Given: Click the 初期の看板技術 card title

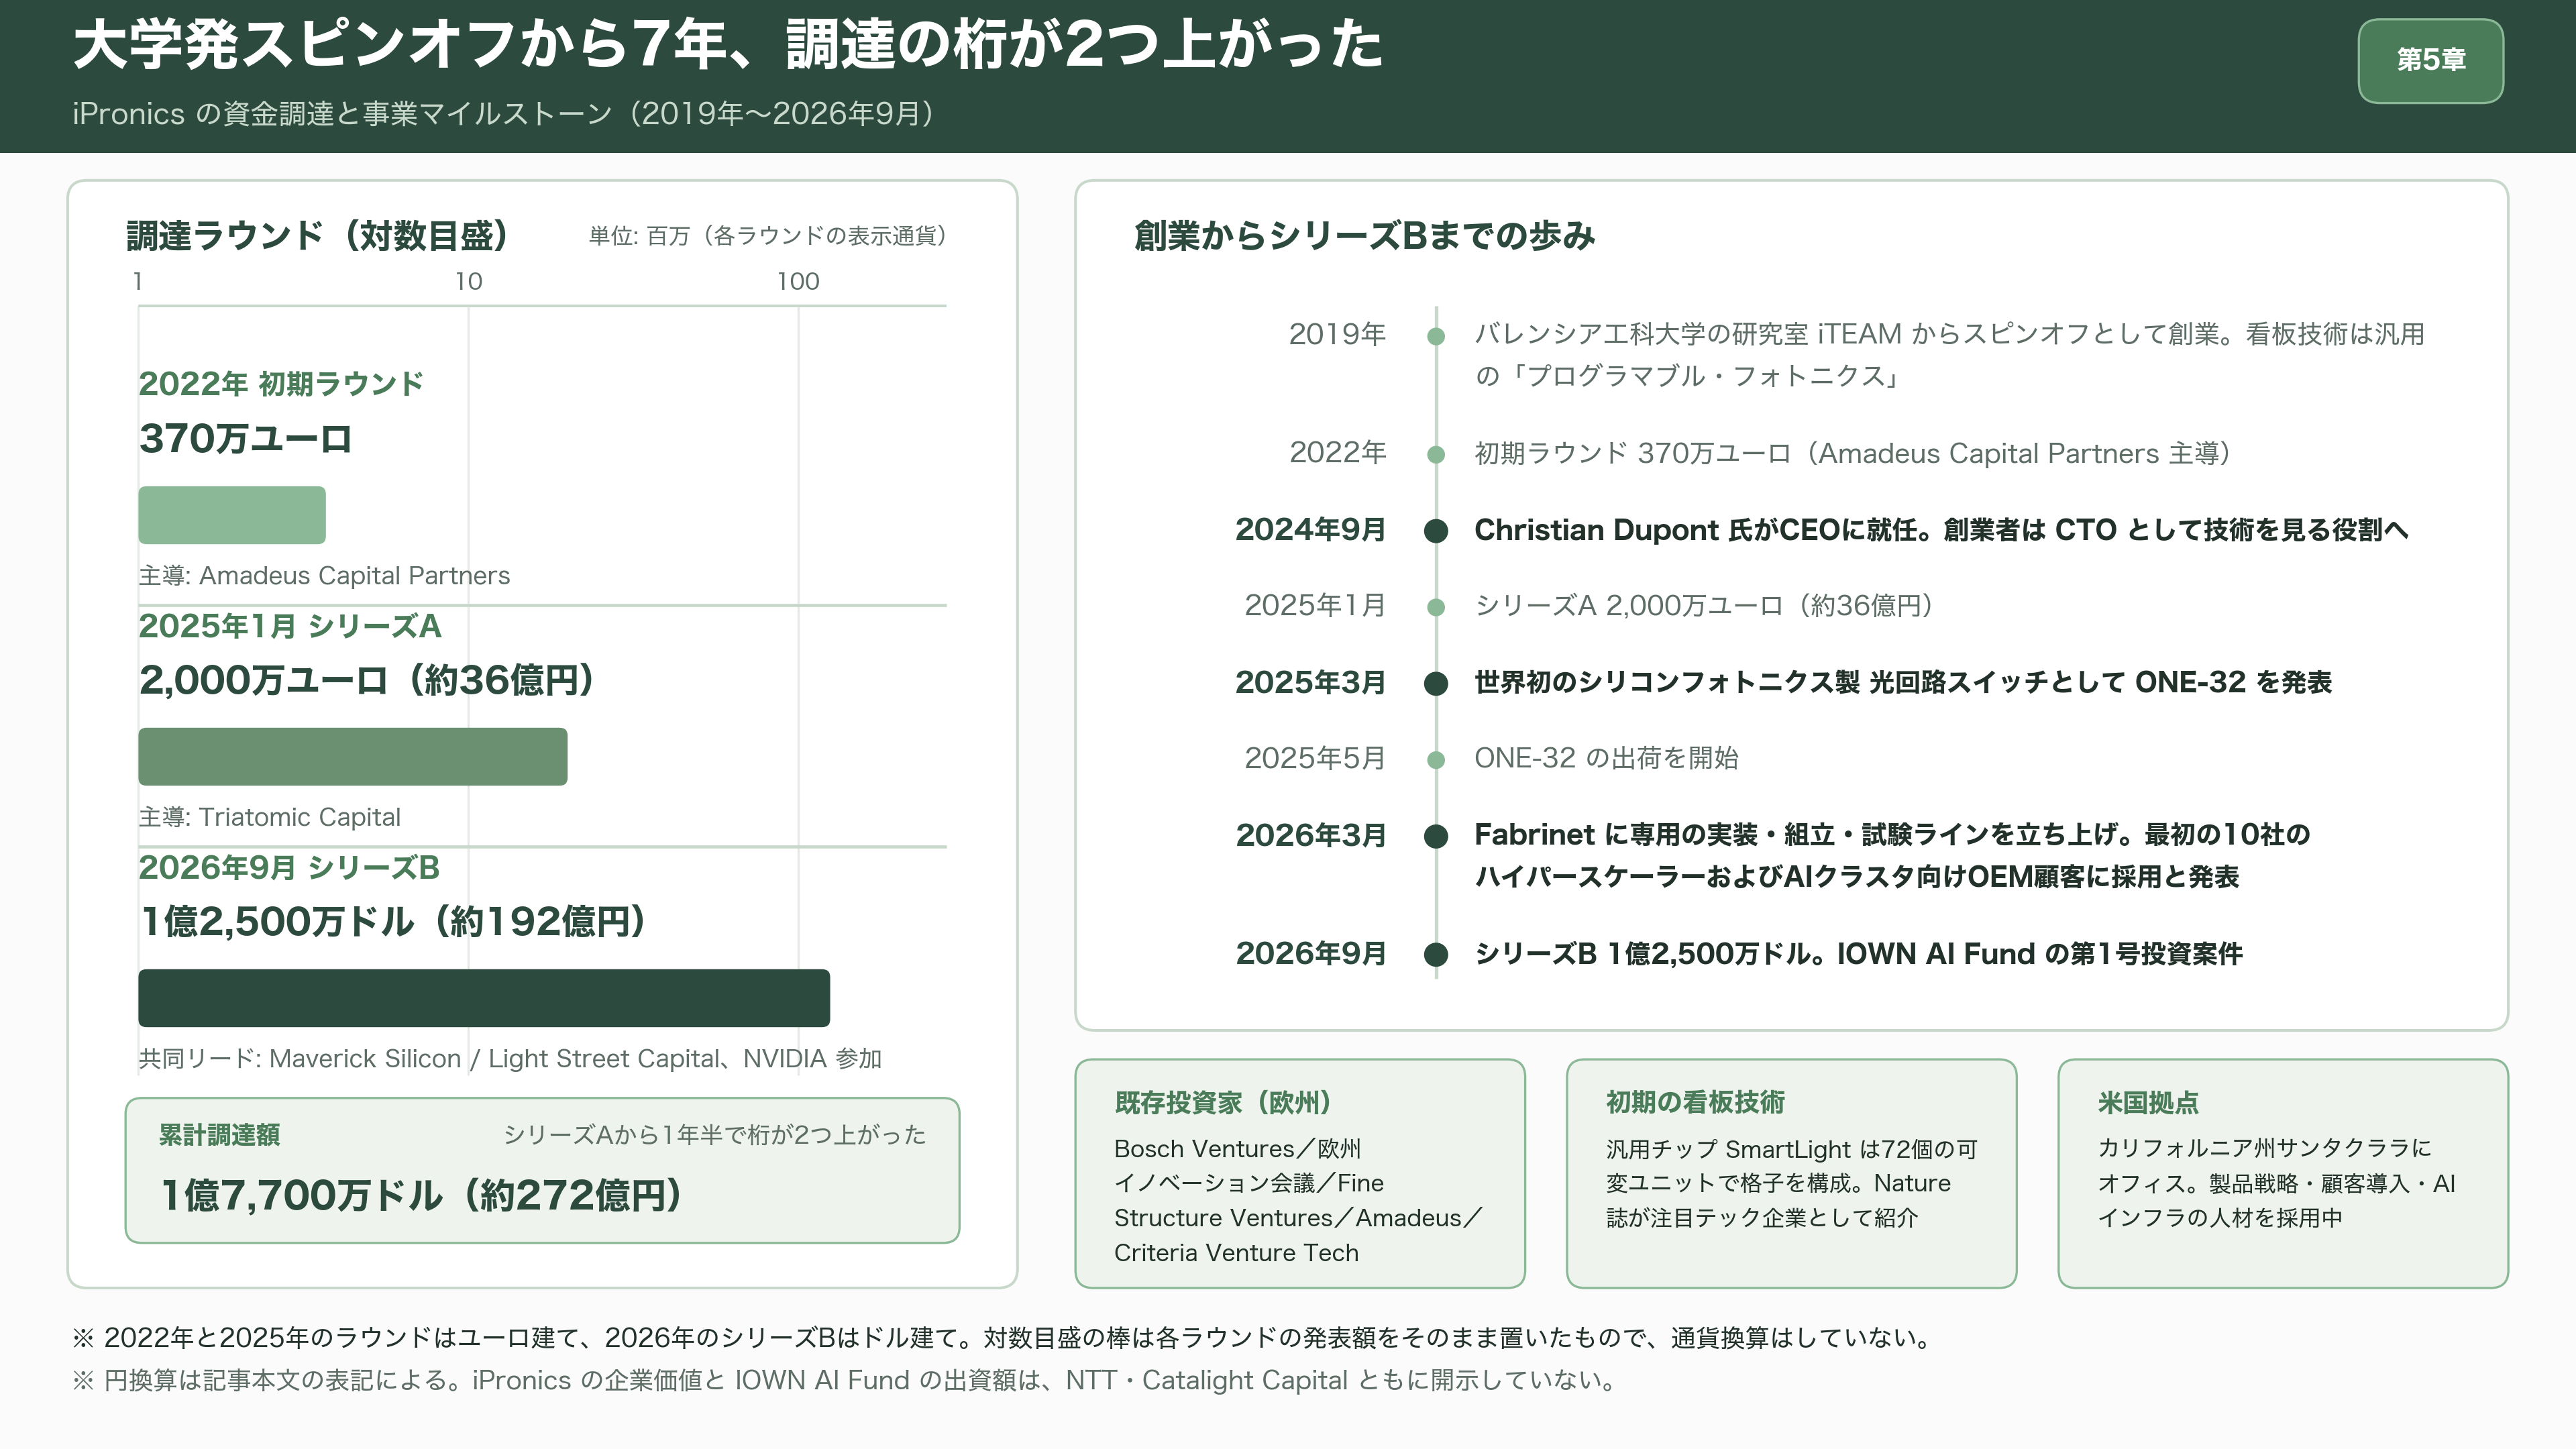Looking at the screenshot, I should [1695, 1103].
